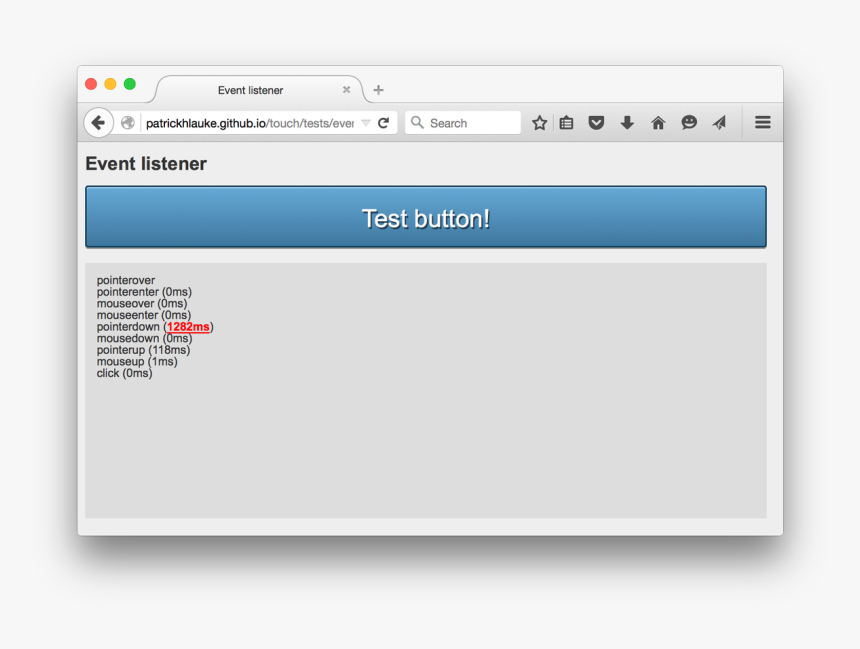Open a new tab with the plus
The height and width of the screenshot is (649, 860).
(x=377, y=90)
